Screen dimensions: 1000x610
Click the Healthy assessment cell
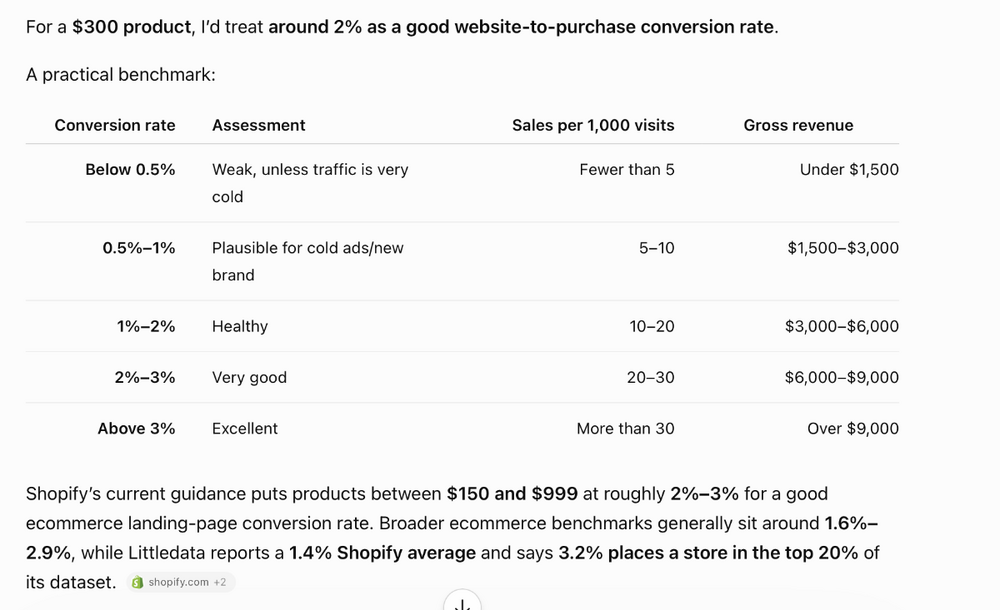point(240,327)
